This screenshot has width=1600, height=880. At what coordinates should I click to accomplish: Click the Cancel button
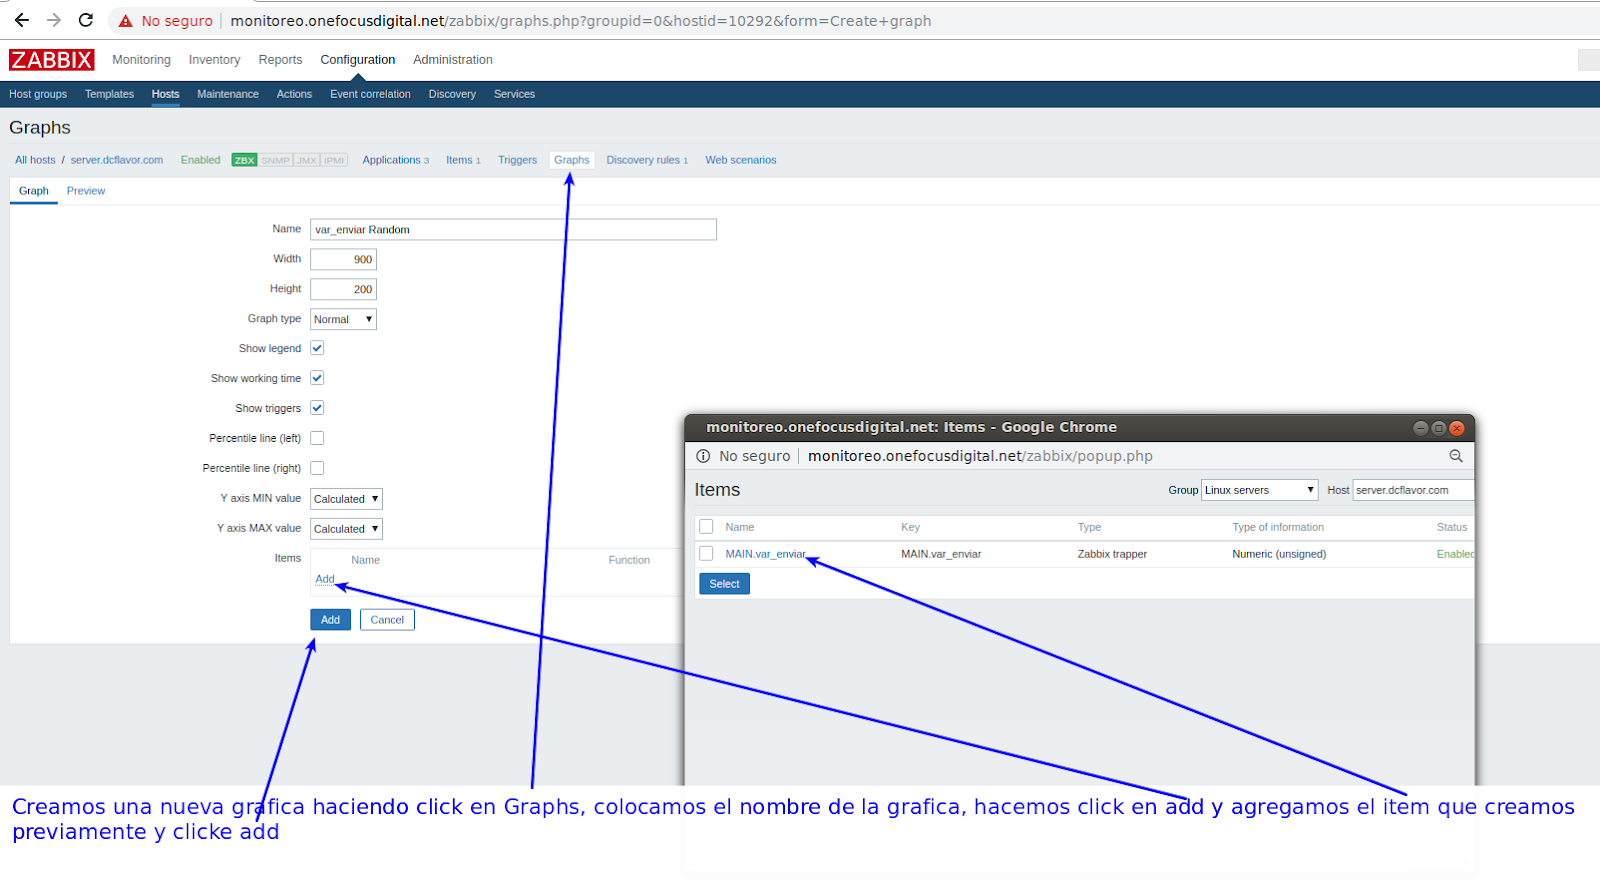pyautogui.click(x=387, y=620)
